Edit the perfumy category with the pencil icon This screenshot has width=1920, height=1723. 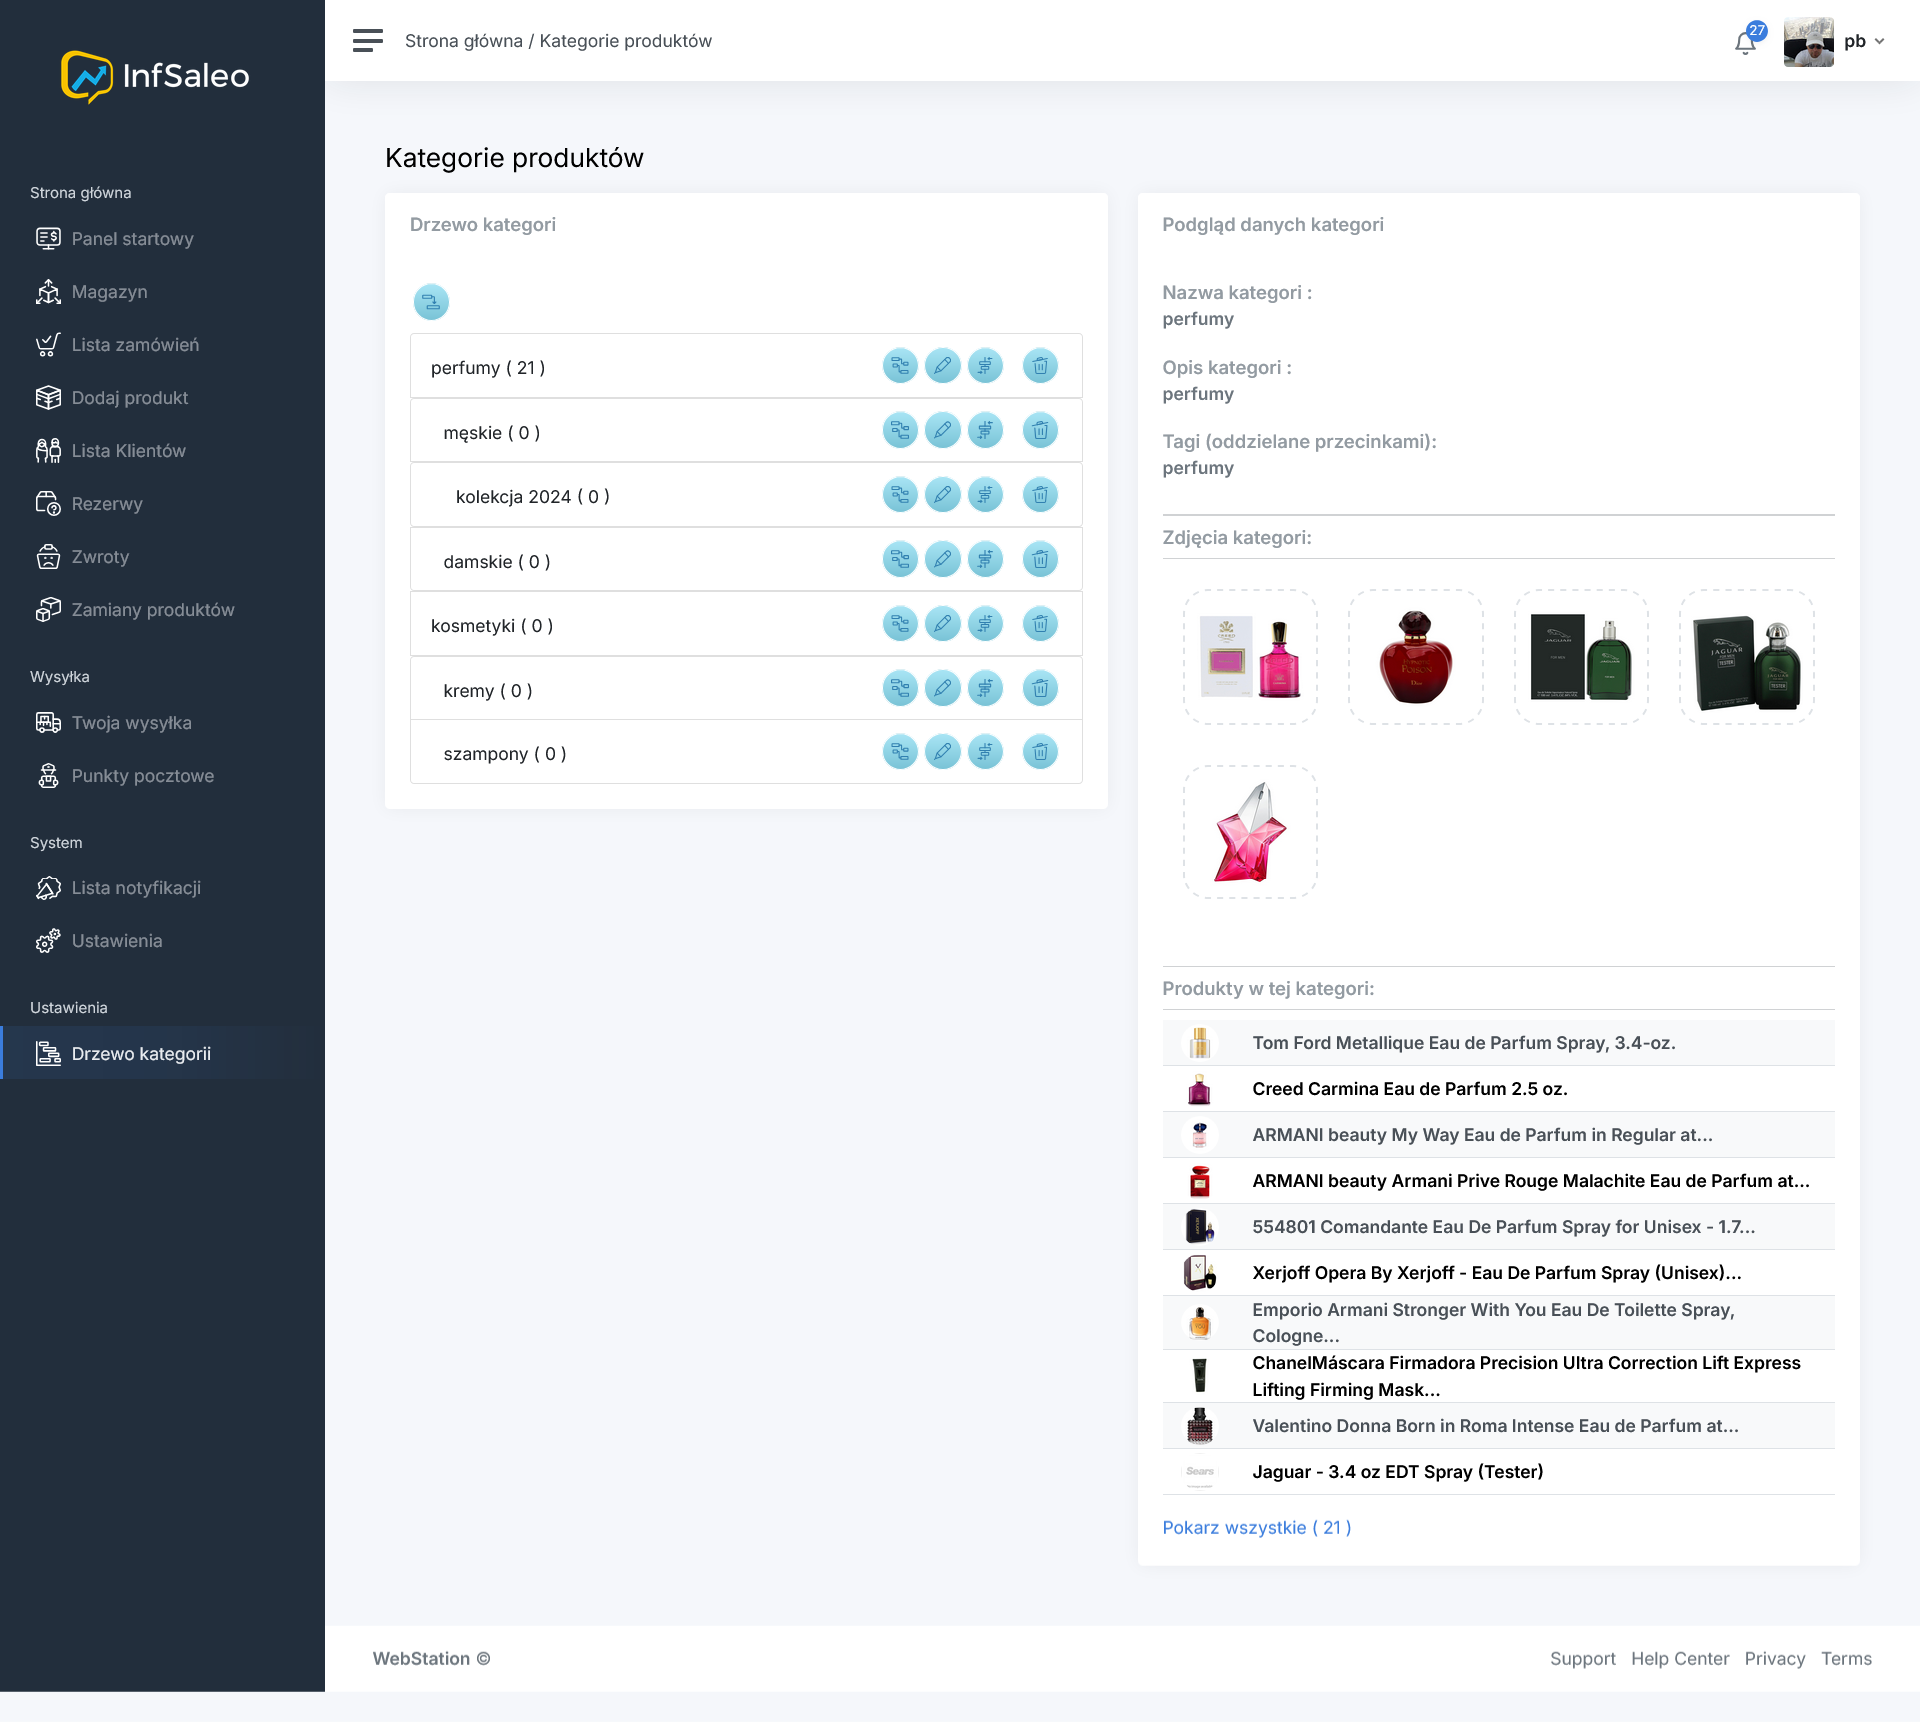click(943, 366)
